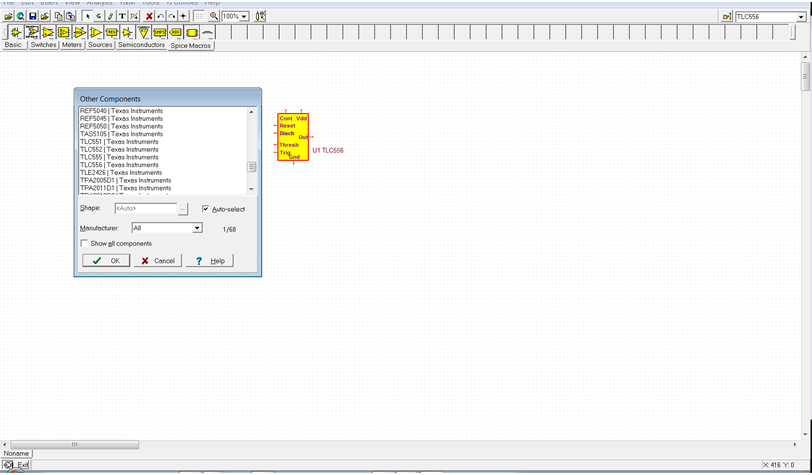The height and width of the screenshot is (475, 812).
Task: Click the ERC check icon beside zoom box
Action: 261,17
